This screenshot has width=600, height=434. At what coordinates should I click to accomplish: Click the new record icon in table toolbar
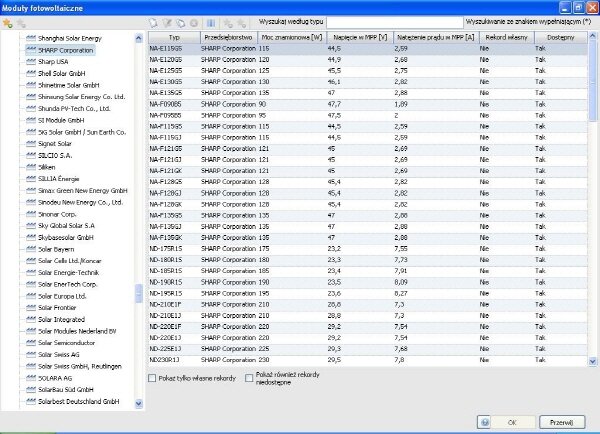(155, 21)
